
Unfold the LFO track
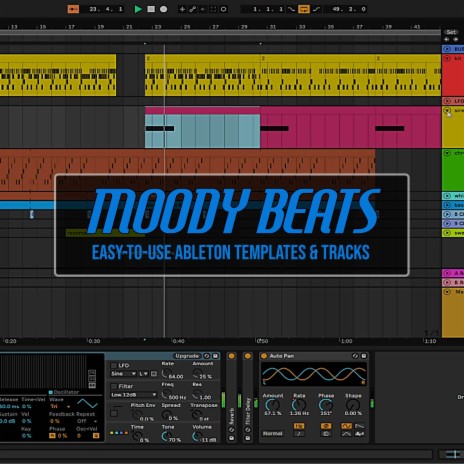tap(447, 101)
